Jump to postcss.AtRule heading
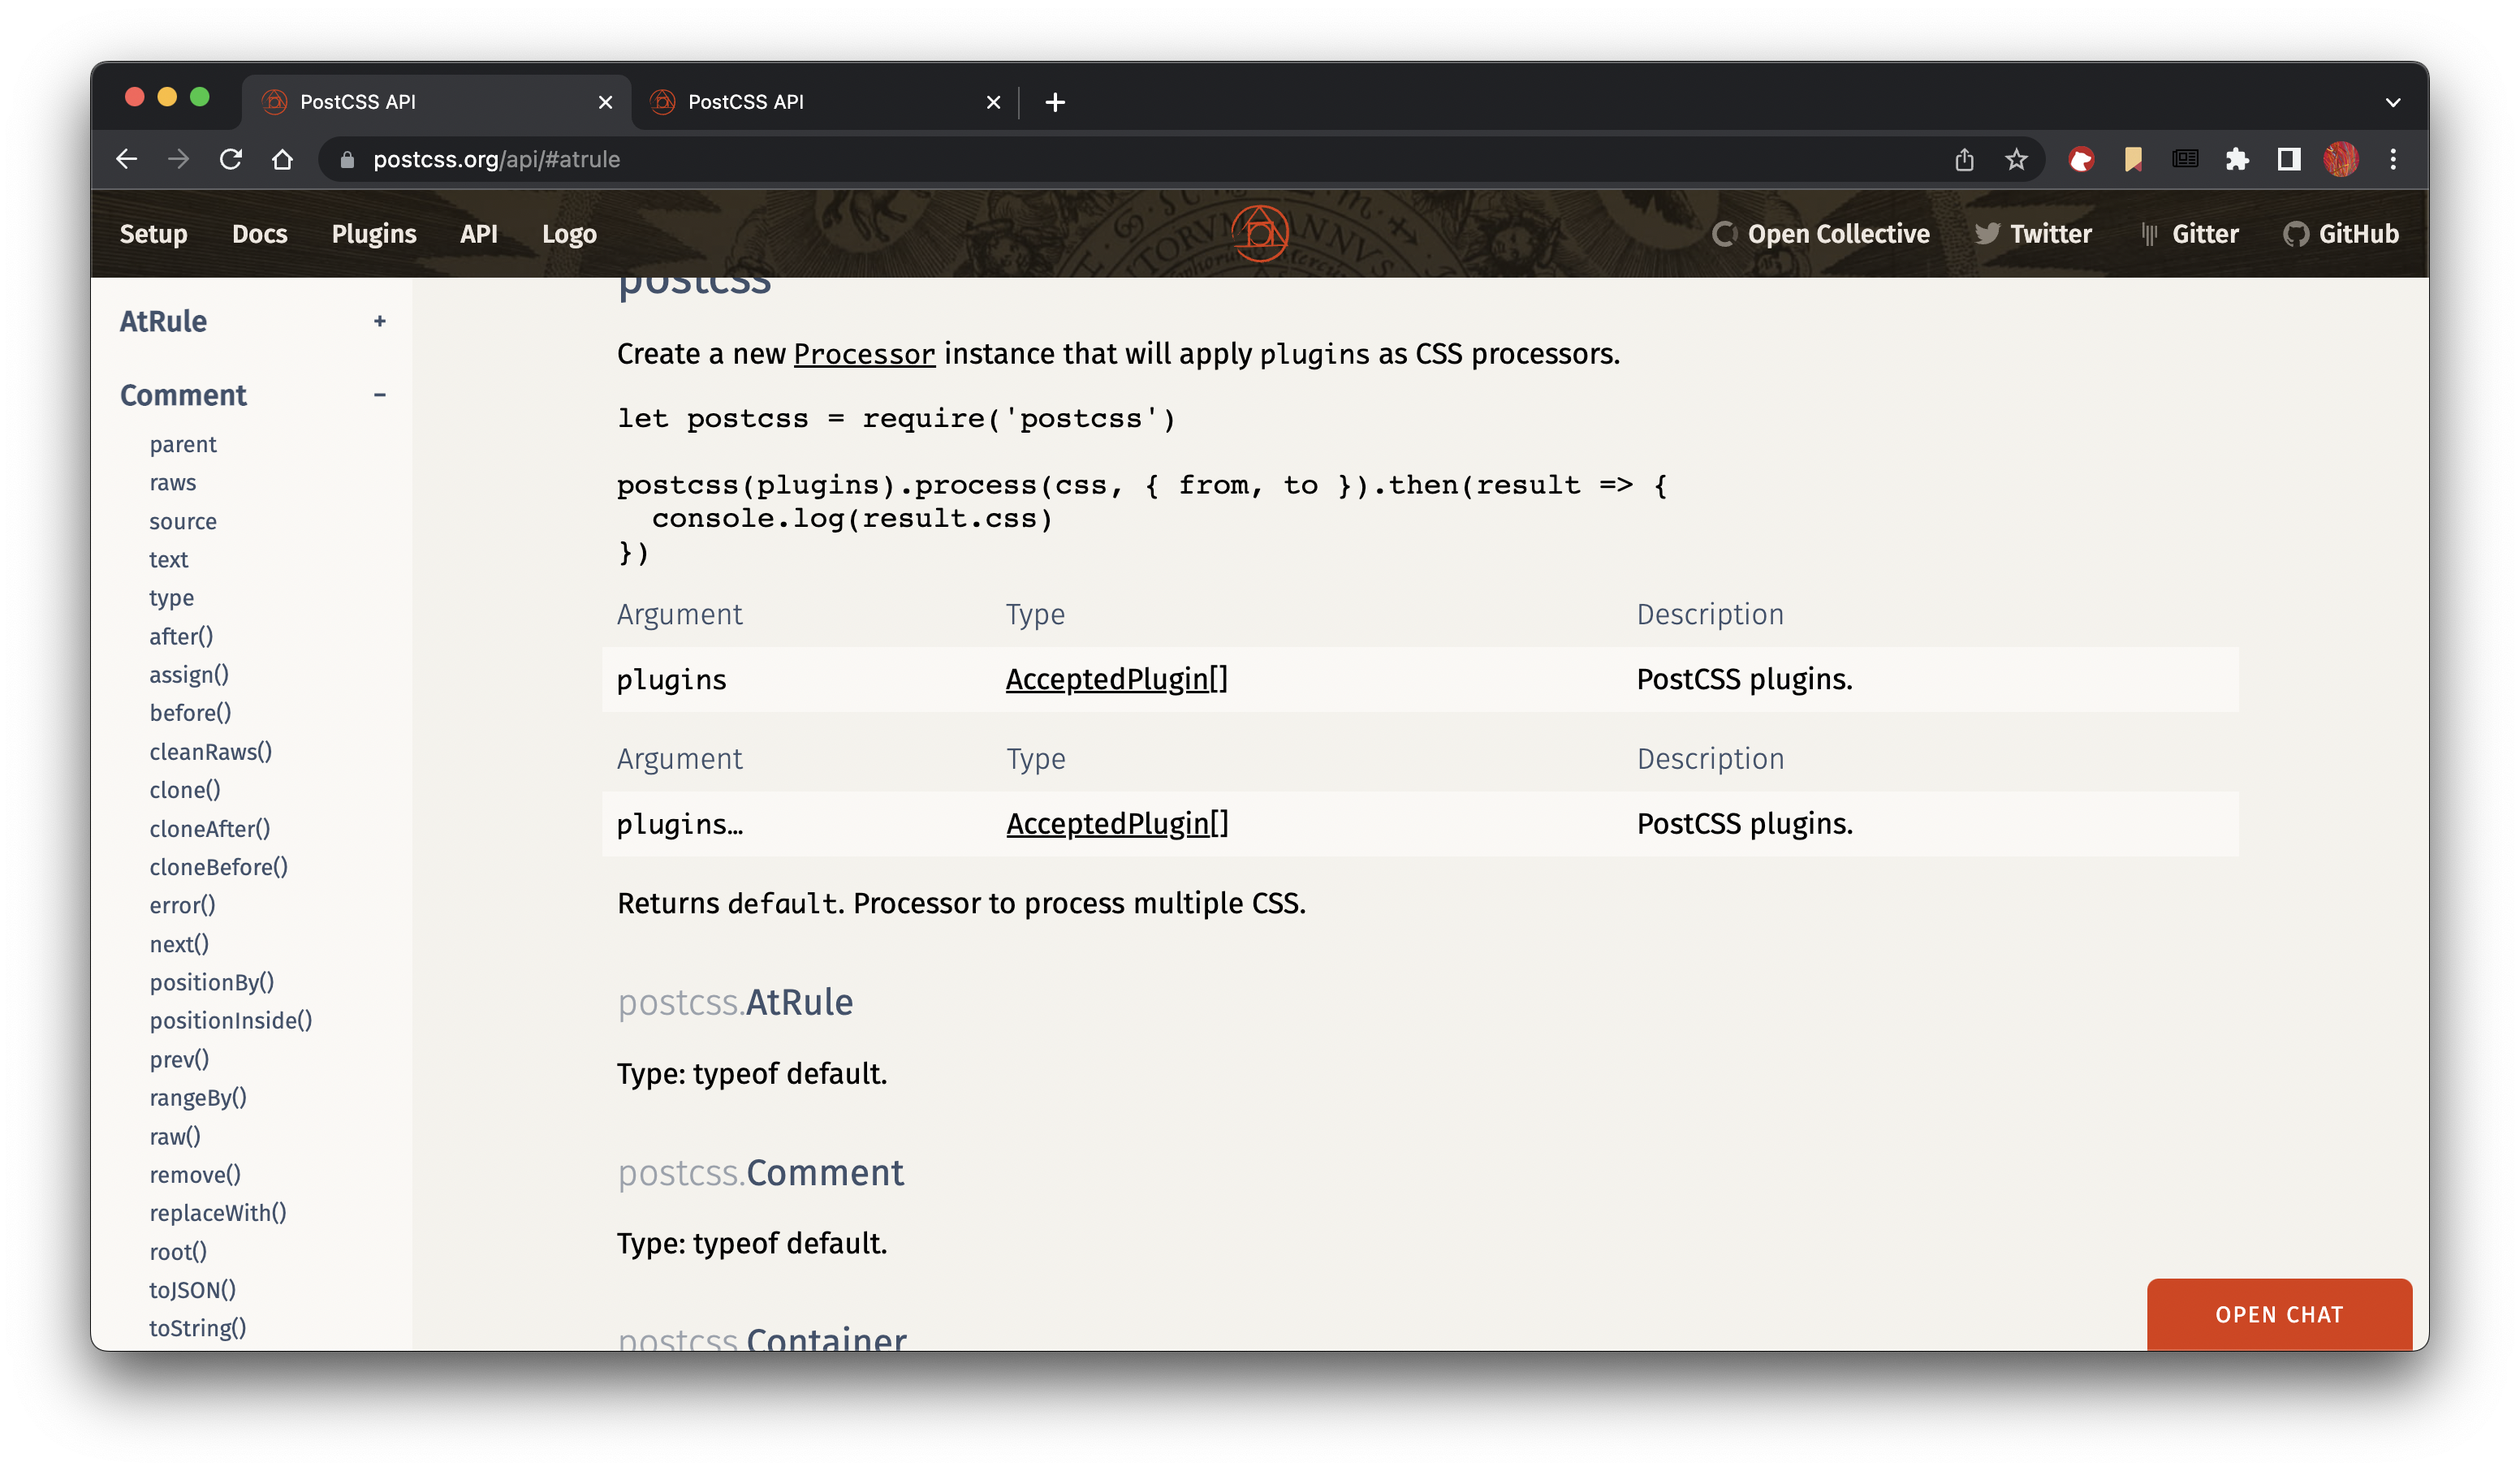Image resolution: width=2520 pixels, height=1471 pixels. 735,1002
